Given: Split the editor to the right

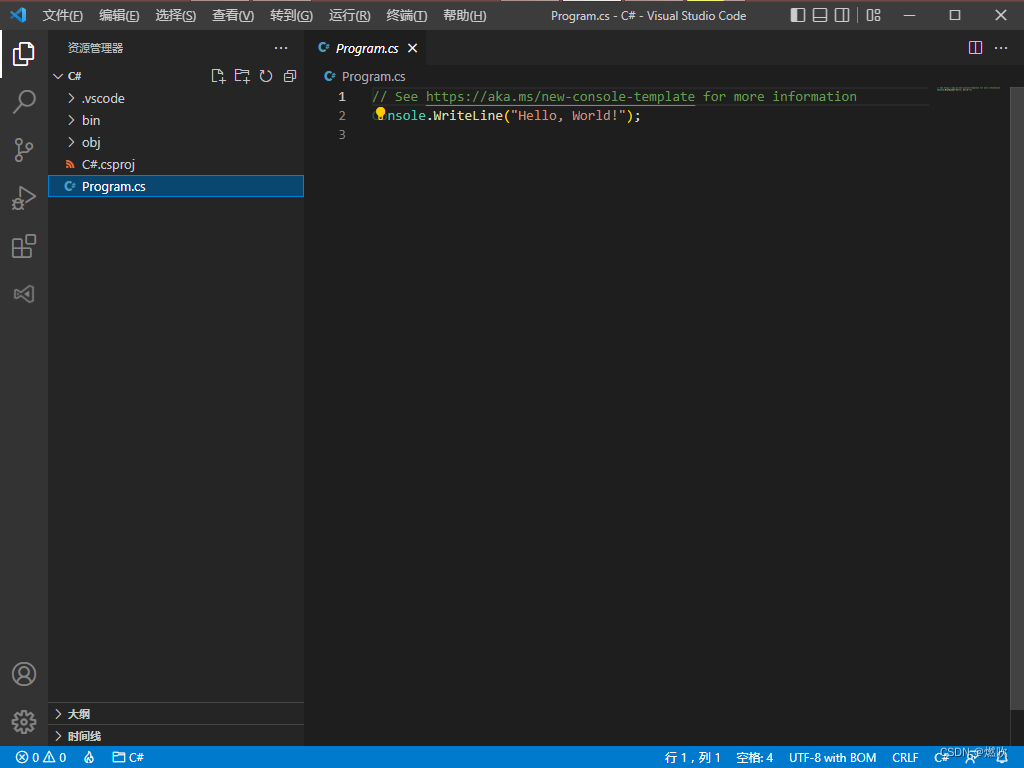Looking at the screenshot, I should 975,48.
